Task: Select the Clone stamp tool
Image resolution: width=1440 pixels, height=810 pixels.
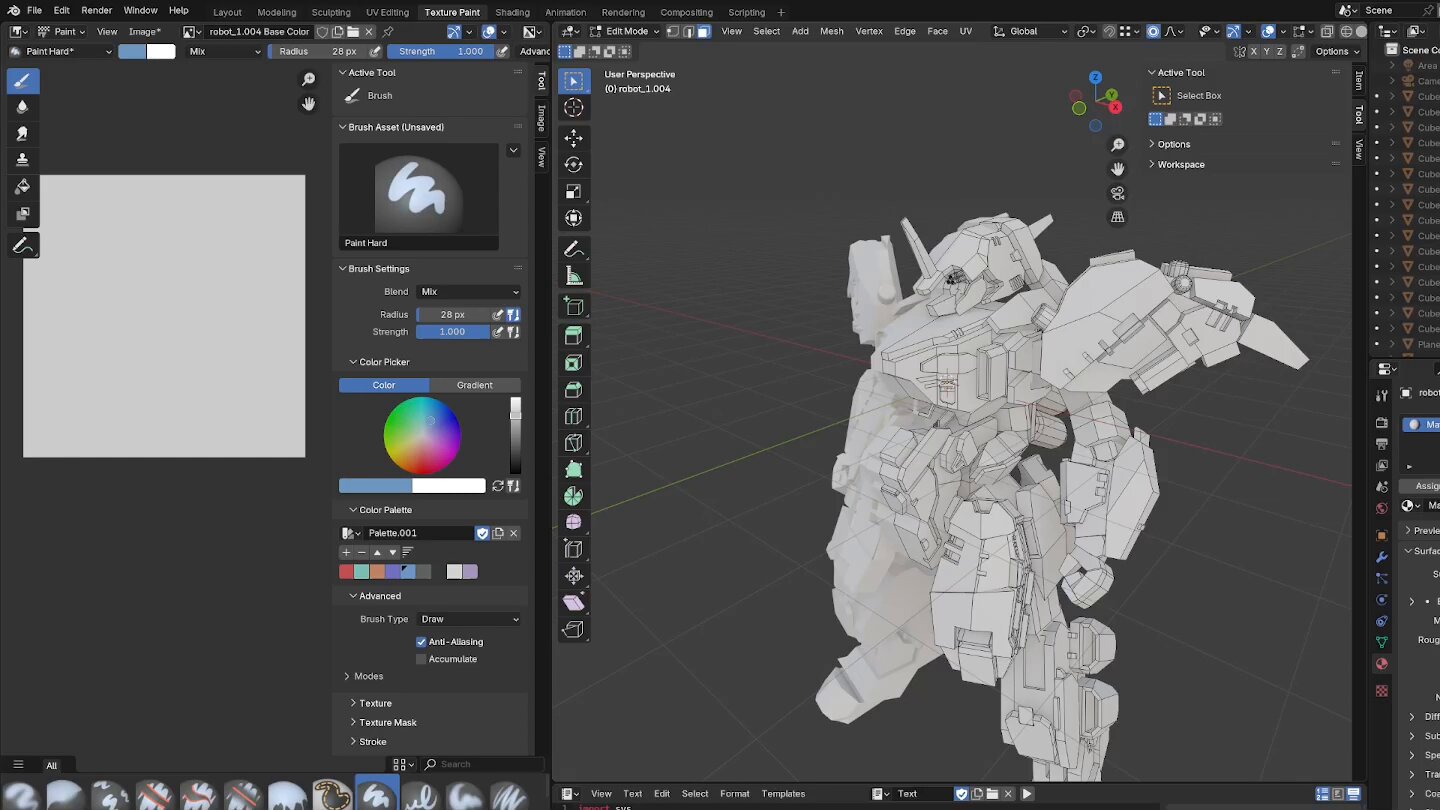Action: (x=22, y=160)
